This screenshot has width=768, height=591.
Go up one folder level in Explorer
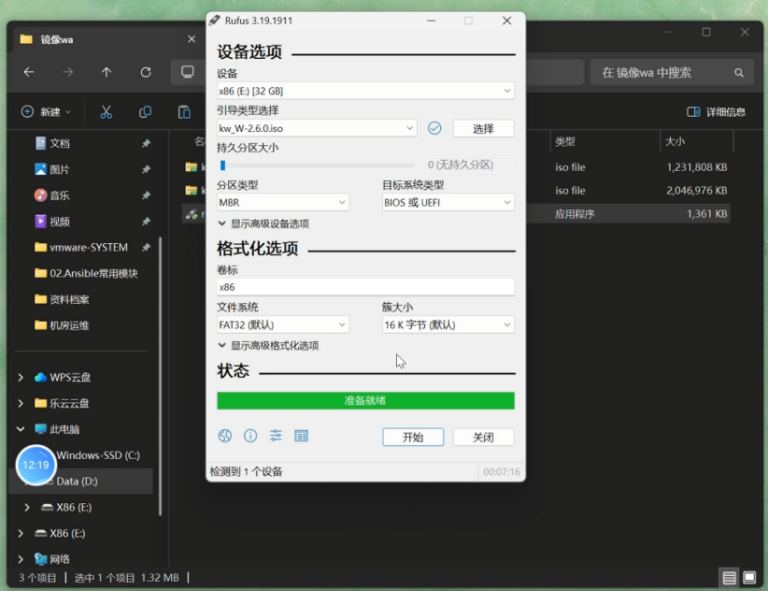tap(106, 72)
